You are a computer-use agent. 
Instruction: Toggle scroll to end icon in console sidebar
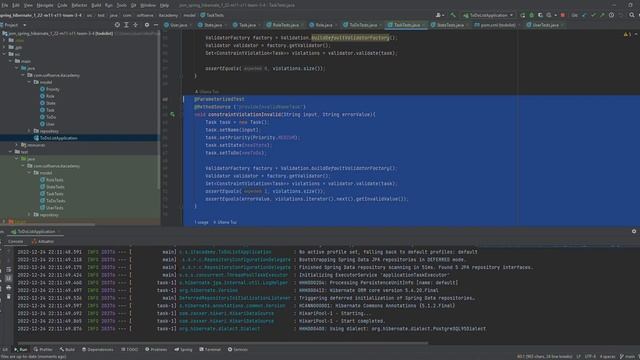pos(9,278)
